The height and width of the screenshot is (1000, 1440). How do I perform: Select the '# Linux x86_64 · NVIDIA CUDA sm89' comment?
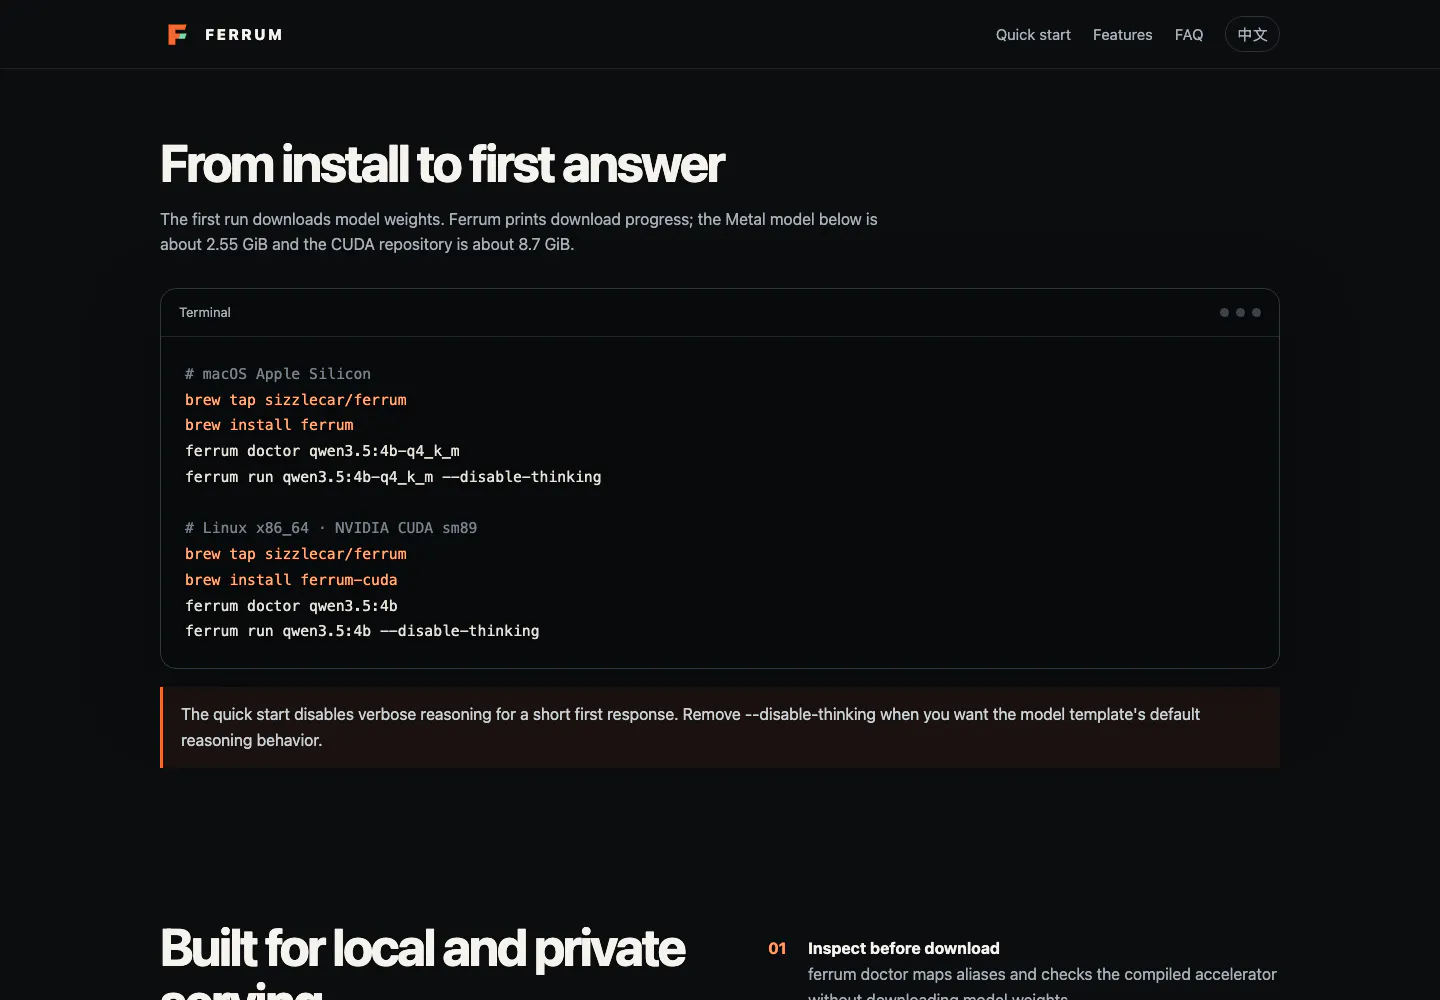click(x=331, y=528)
